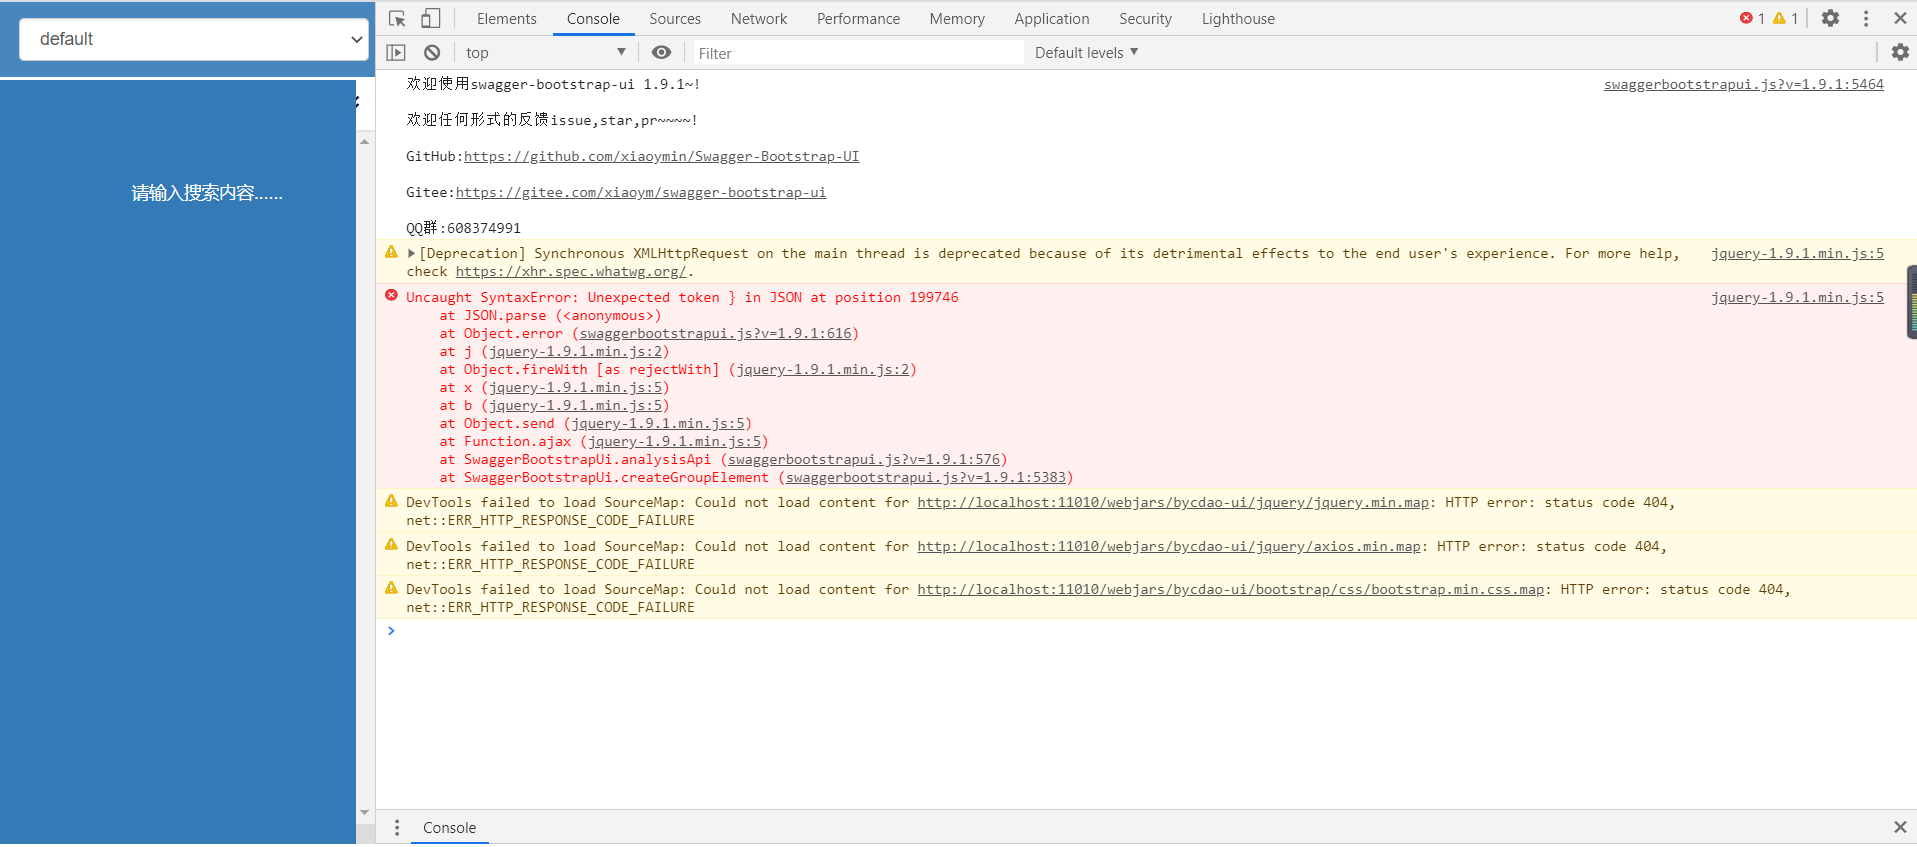Click the yellow warning count indicator
This screenshot has width=1917, height=847.
[1786, 18]
